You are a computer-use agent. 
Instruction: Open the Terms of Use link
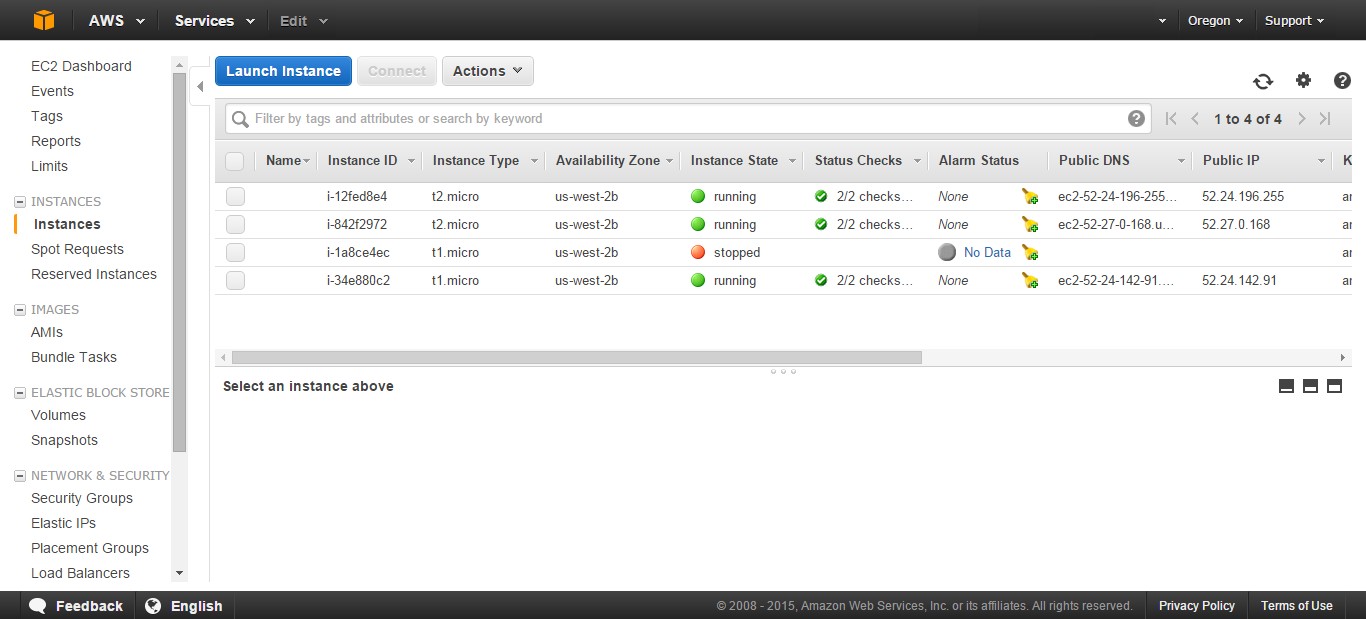[x=1296, y=606]
